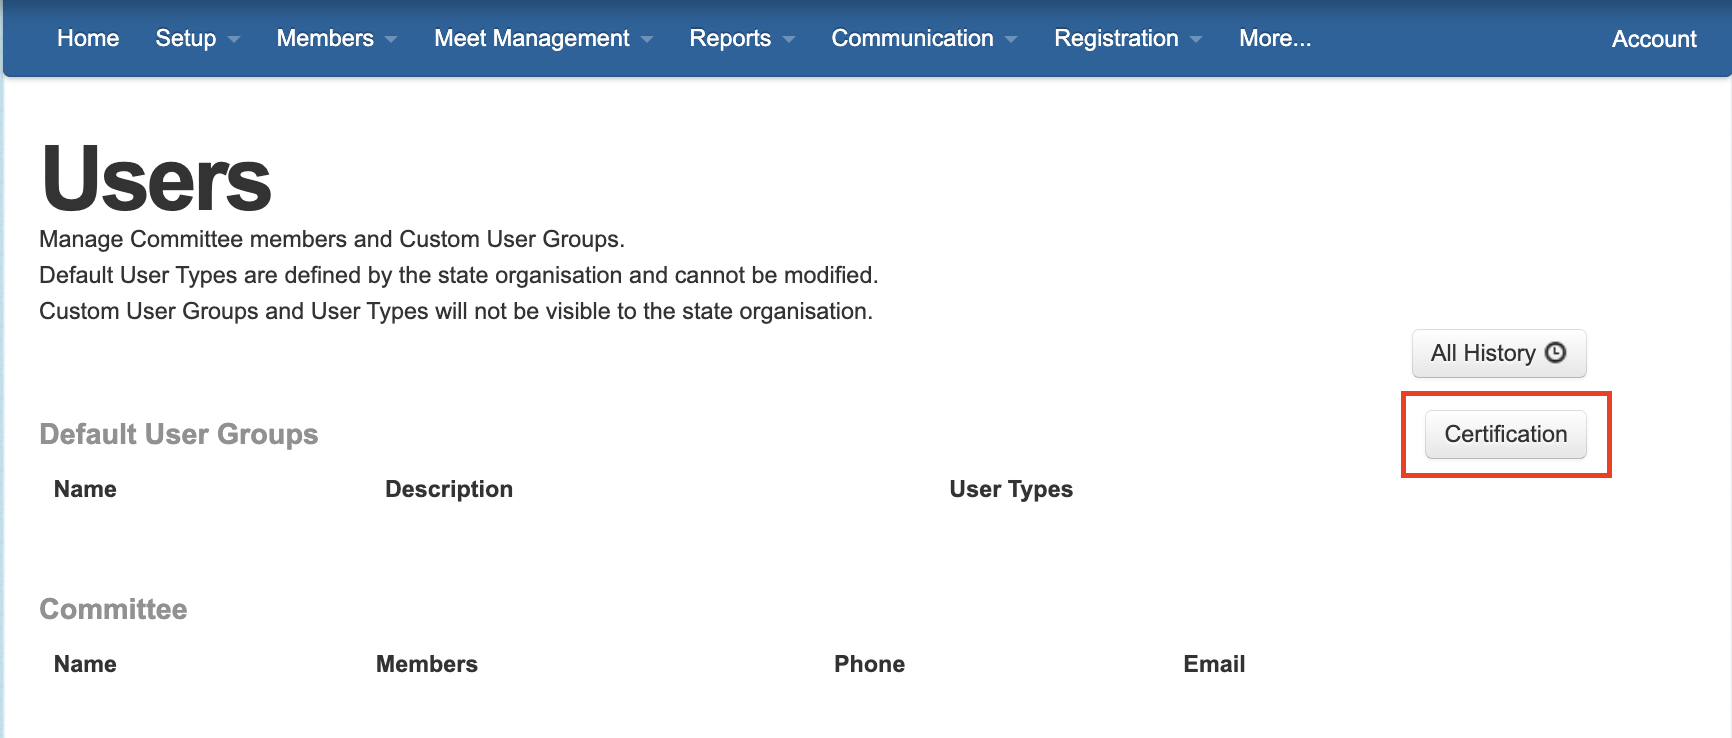Open the Reports menu
This screenshot has height=738, width=1732.
[x=742, y=38]
